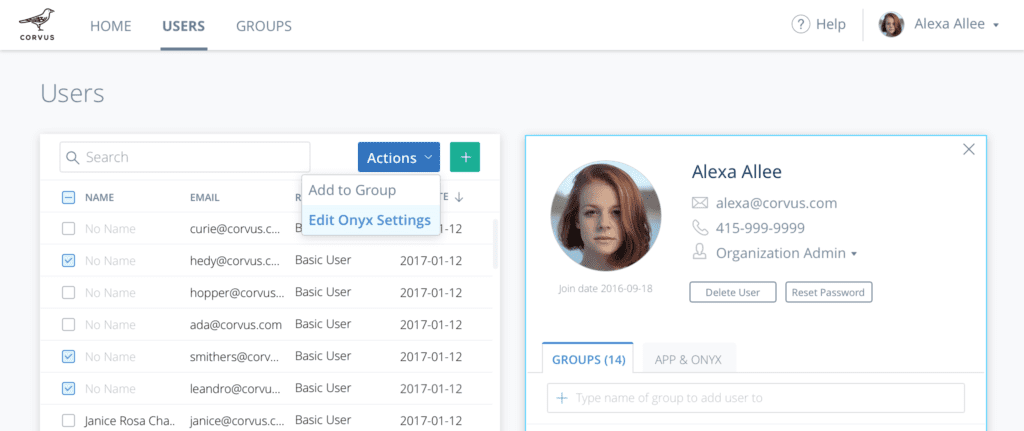Uncheck the box for leandro@corvu...

click(69, 389)
